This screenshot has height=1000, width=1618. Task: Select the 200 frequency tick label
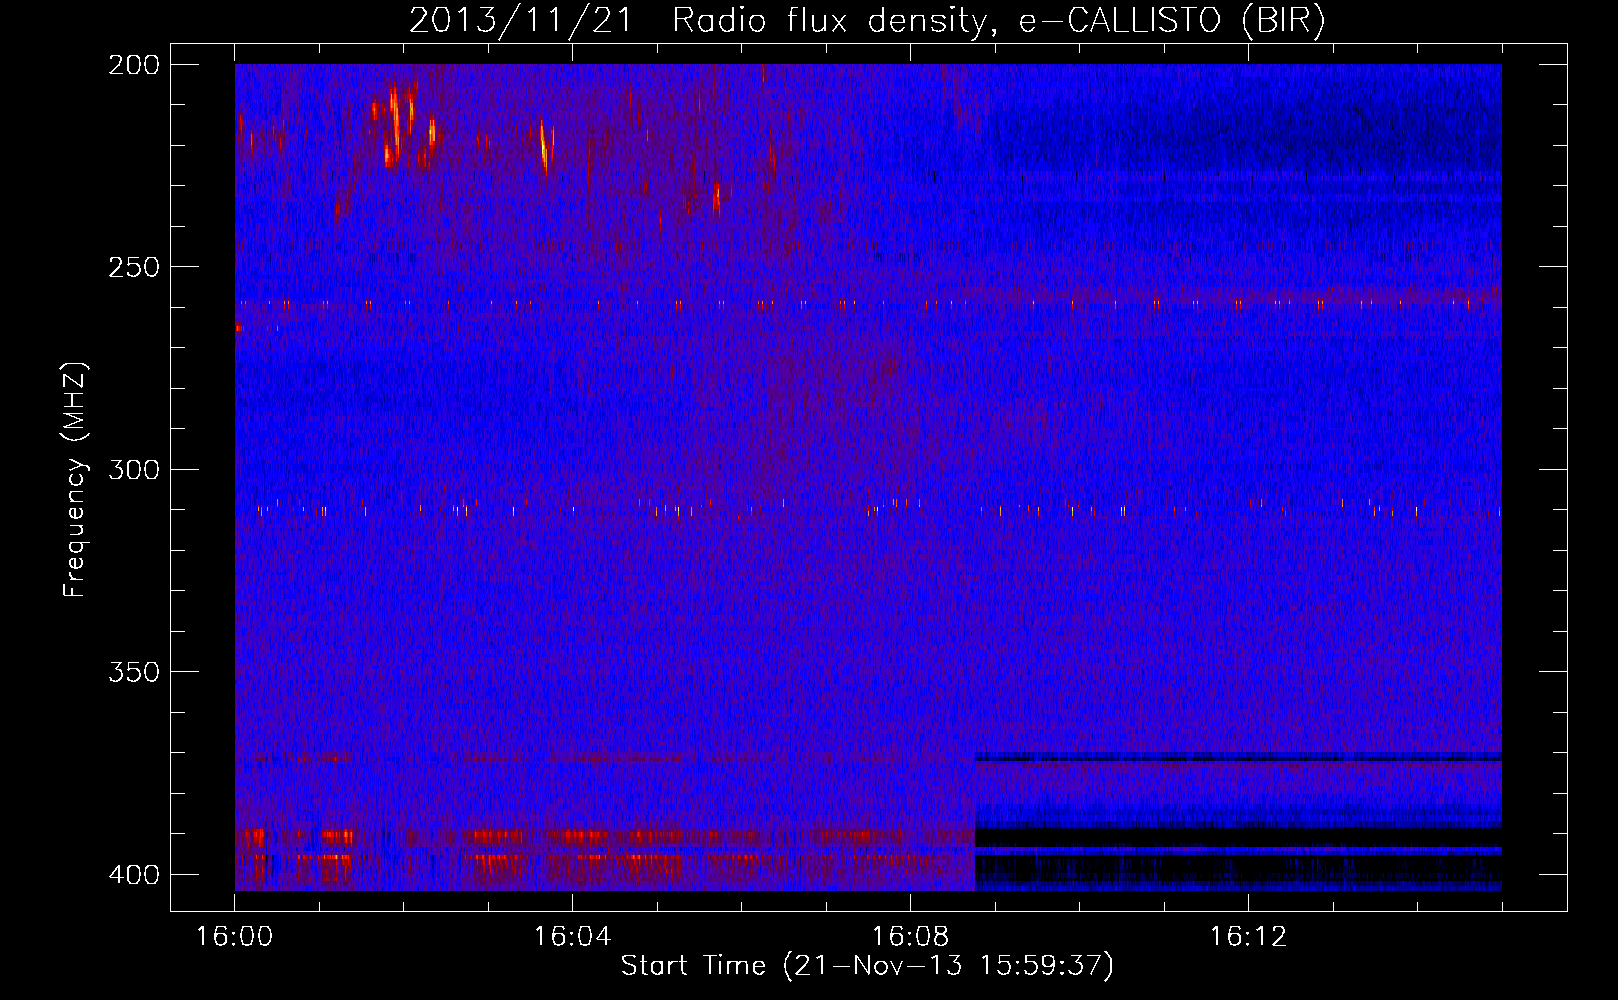coord(134,65)
